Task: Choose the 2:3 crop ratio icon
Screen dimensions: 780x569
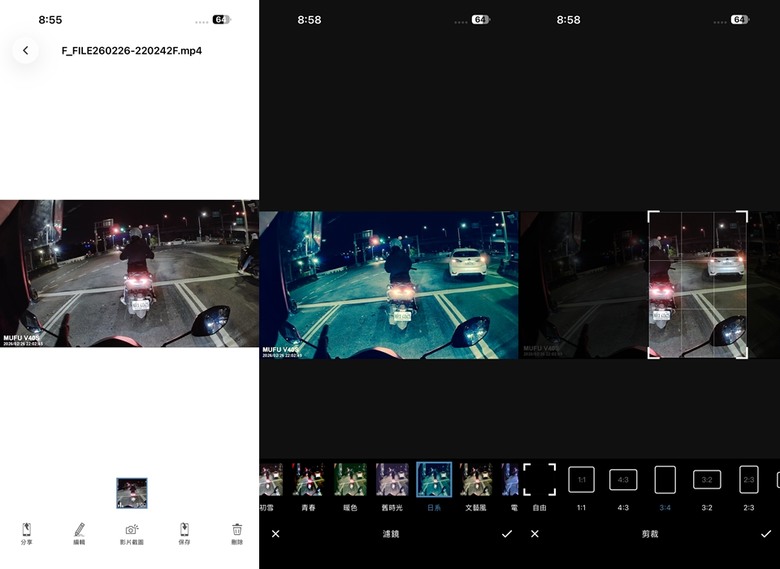Action: pyautogui.click(x=749, y=479)
